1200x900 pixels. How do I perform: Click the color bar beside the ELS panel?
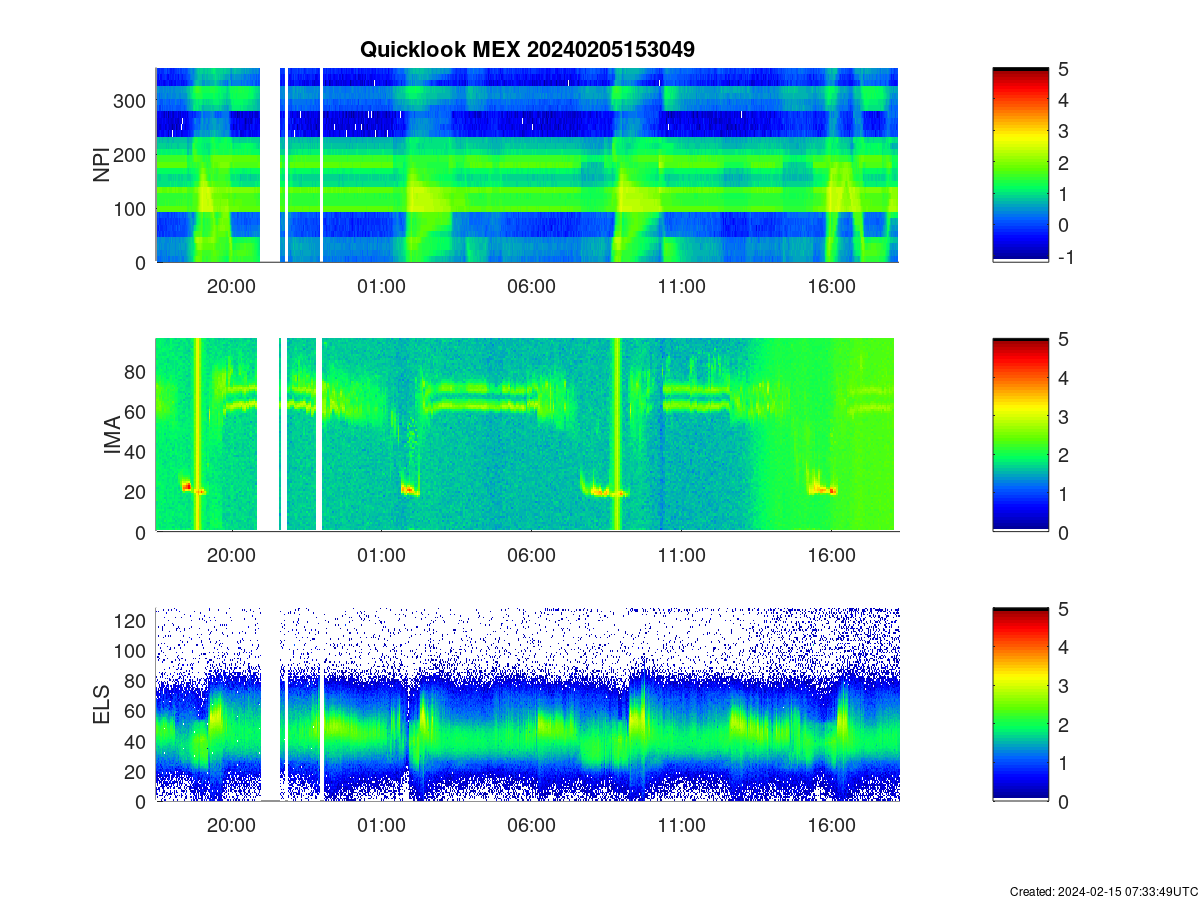click(1021, 704)
